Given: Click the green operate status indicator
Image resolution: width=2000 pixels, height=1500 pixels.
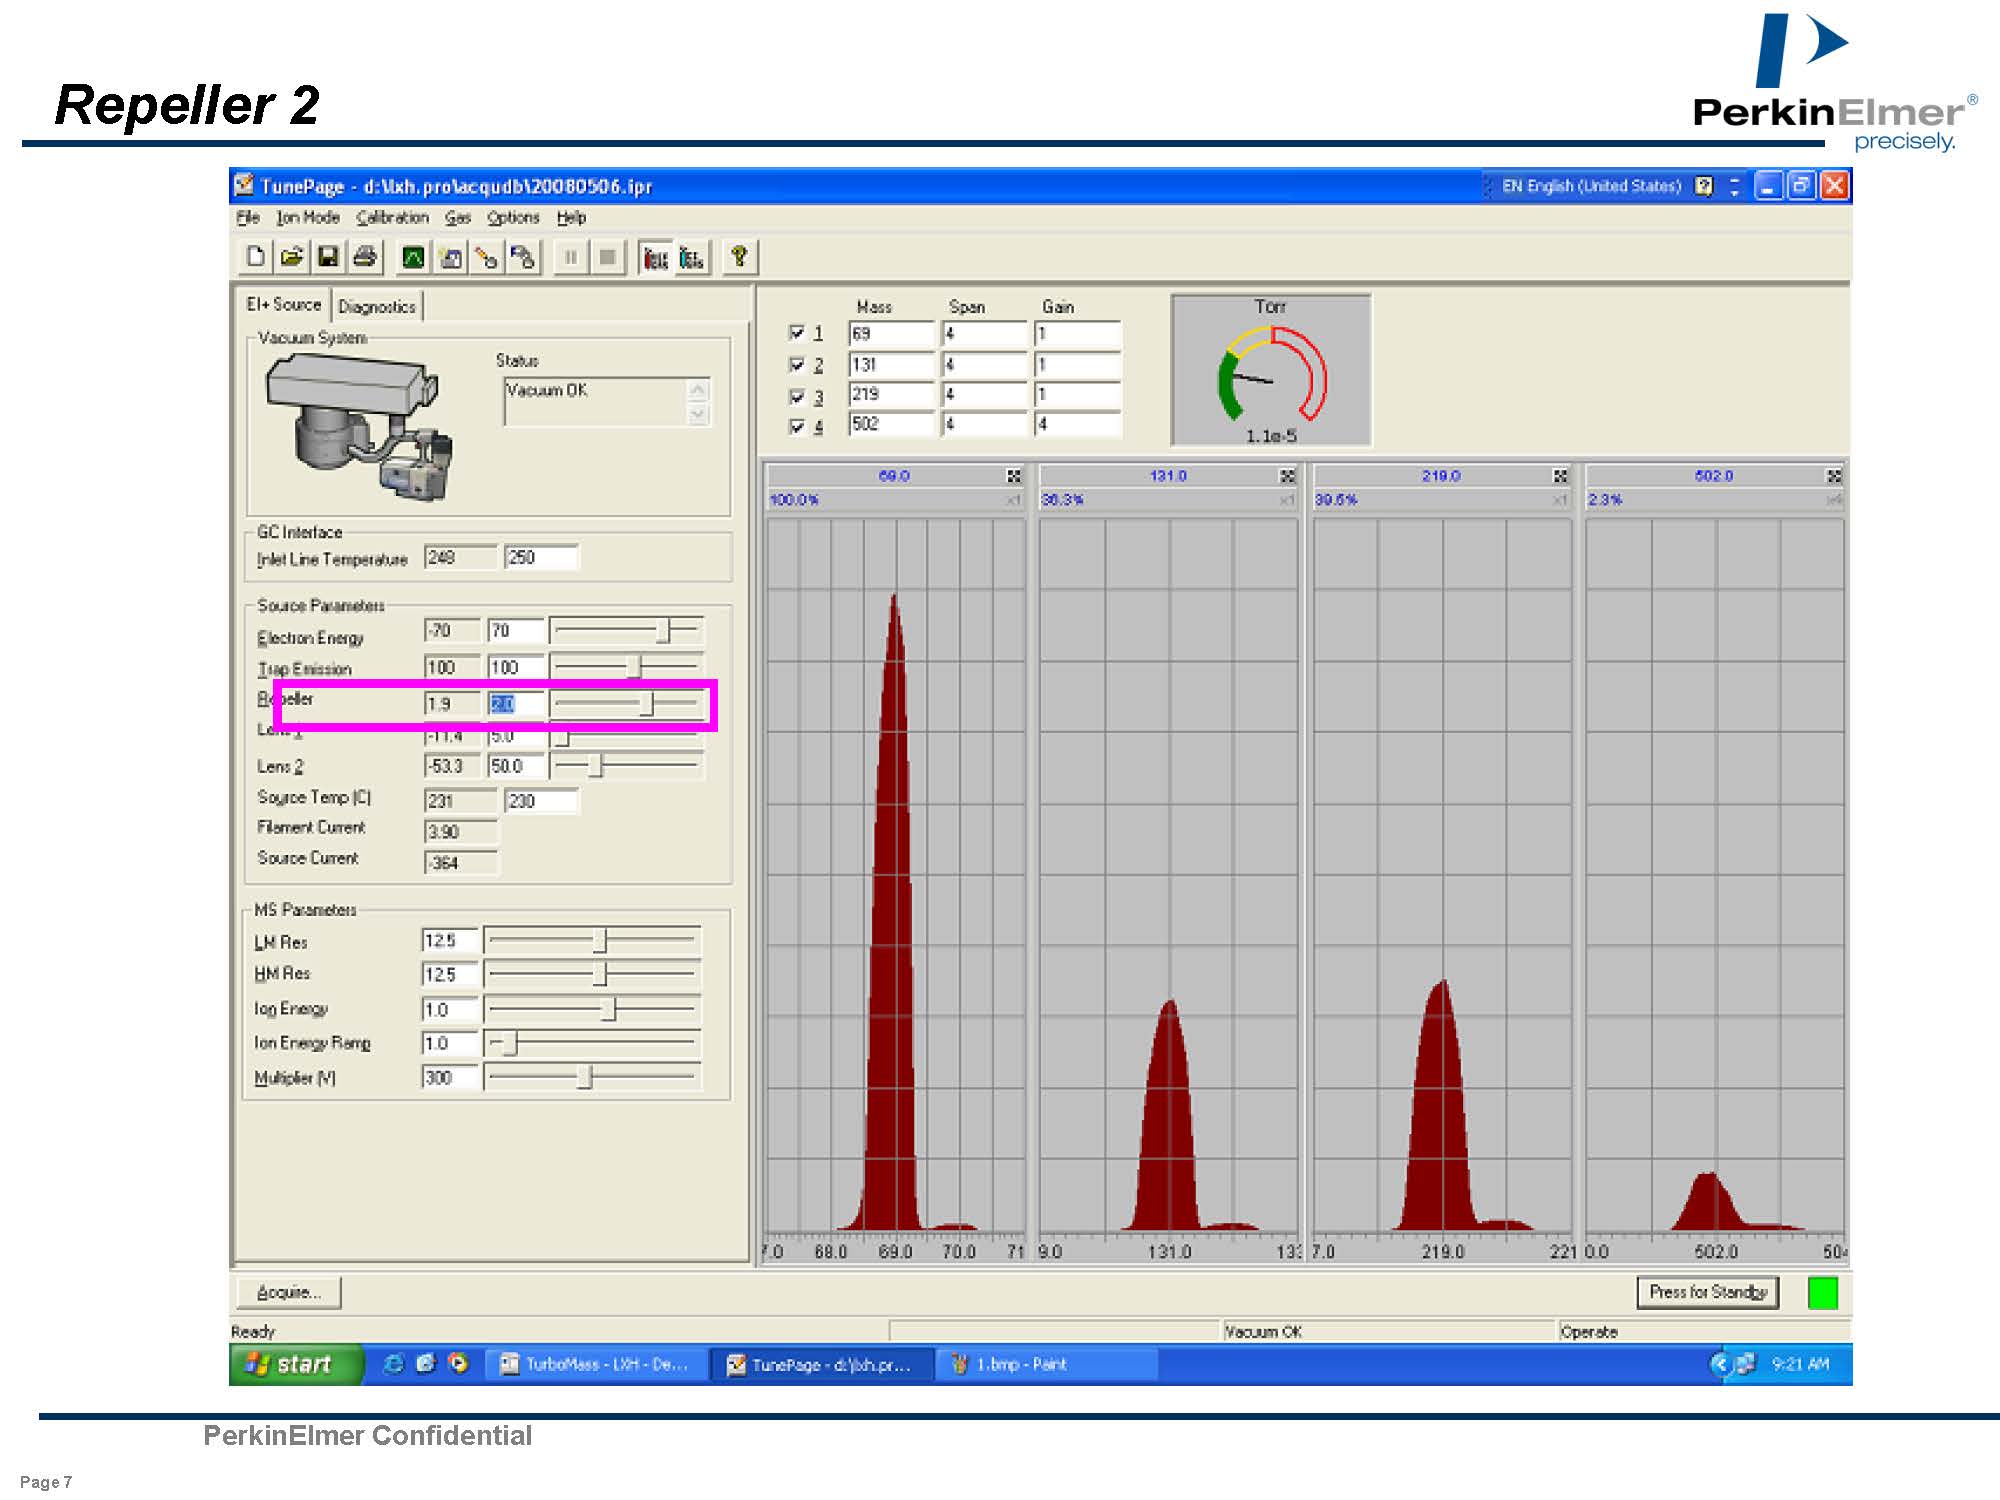Looking at the screenshot, I should 1823,1293.
